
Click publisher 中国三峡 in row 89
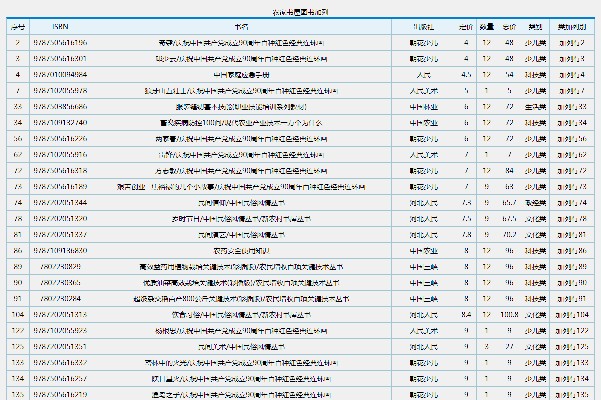click(424, 267)
